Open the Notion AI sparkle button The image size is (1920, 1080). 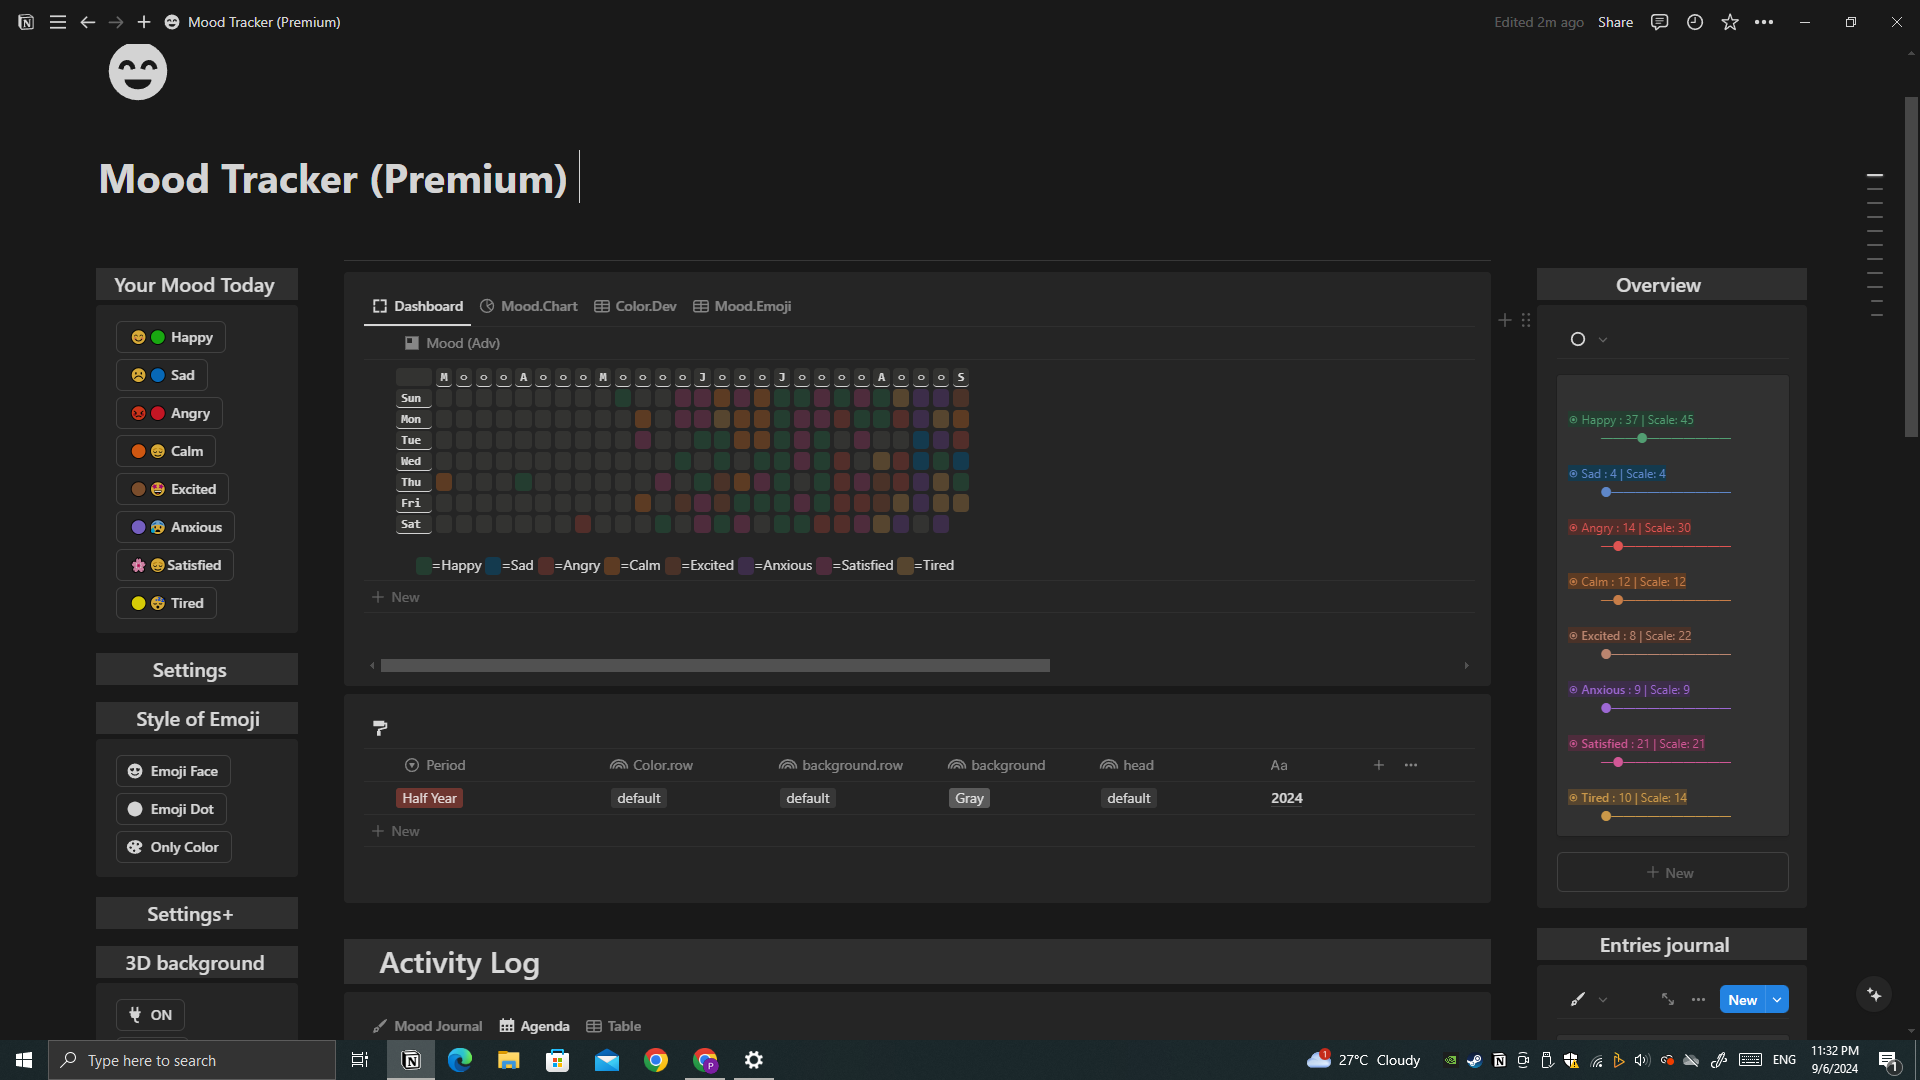pyautogui.click(x=1875, y=995)
